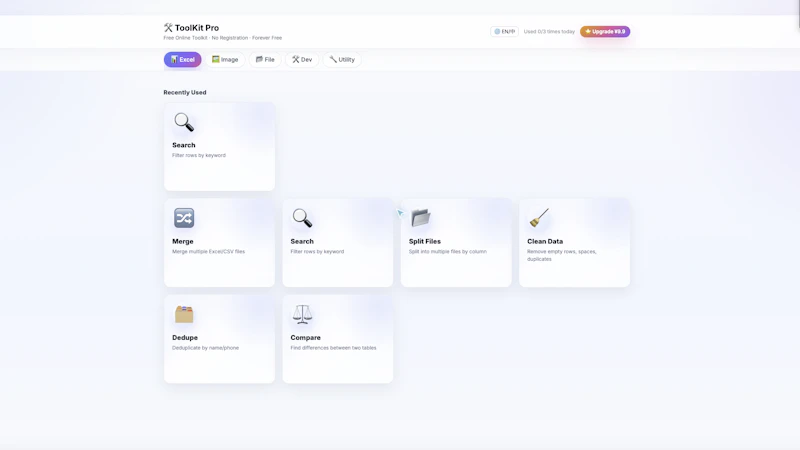Open the Utility tab
800x450 pixels.
[342, 60]
